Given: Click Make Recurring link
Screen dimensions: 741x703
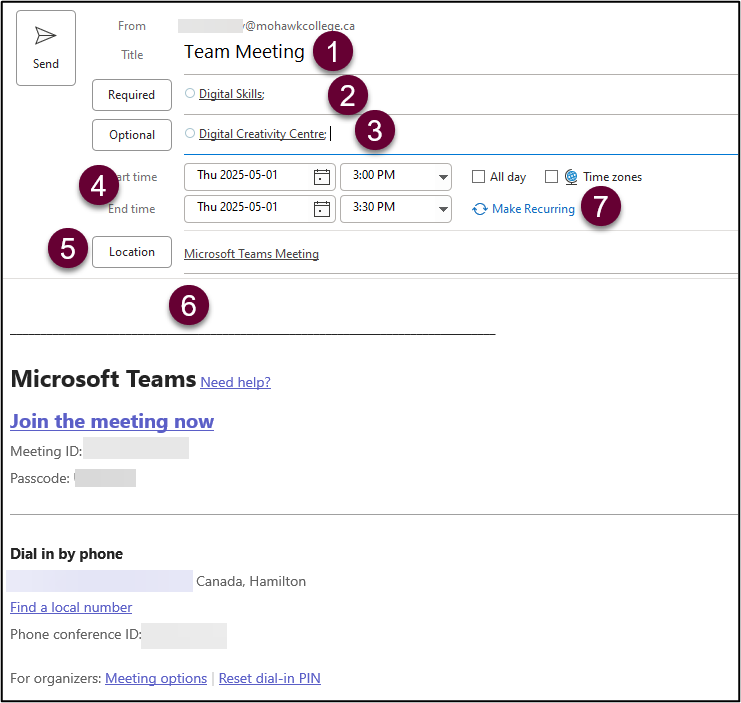Looking at the screenshot, I should point(533,209).
